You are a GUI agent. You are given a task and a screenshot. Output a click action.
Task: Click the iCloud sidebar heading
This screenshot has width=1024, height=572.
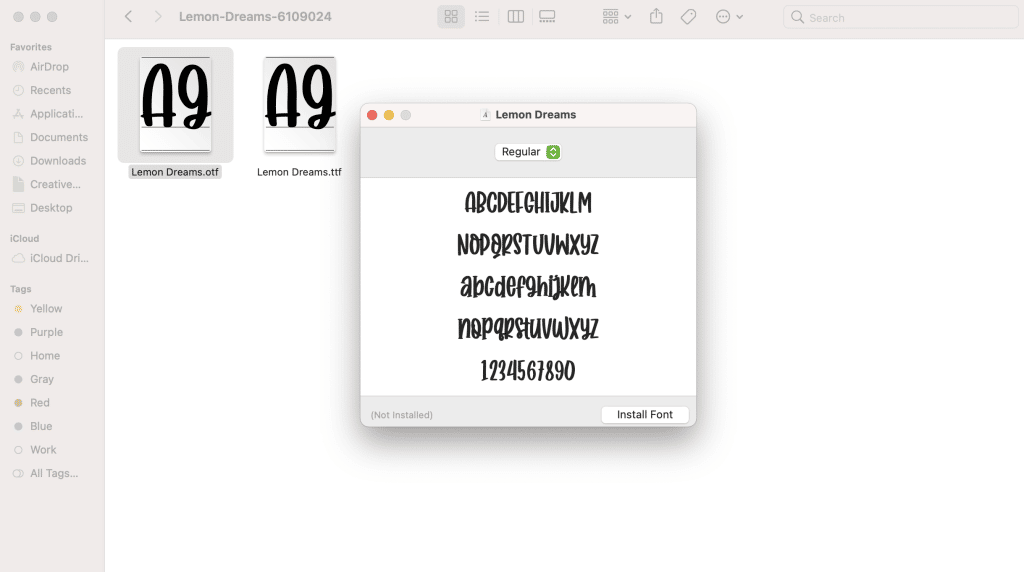click(x=24, y=238)
